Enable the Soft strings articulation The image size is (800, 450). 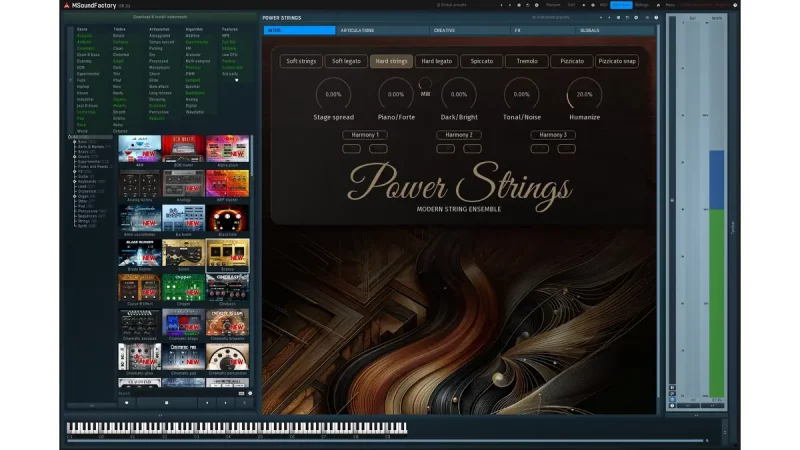pos(302,61)
